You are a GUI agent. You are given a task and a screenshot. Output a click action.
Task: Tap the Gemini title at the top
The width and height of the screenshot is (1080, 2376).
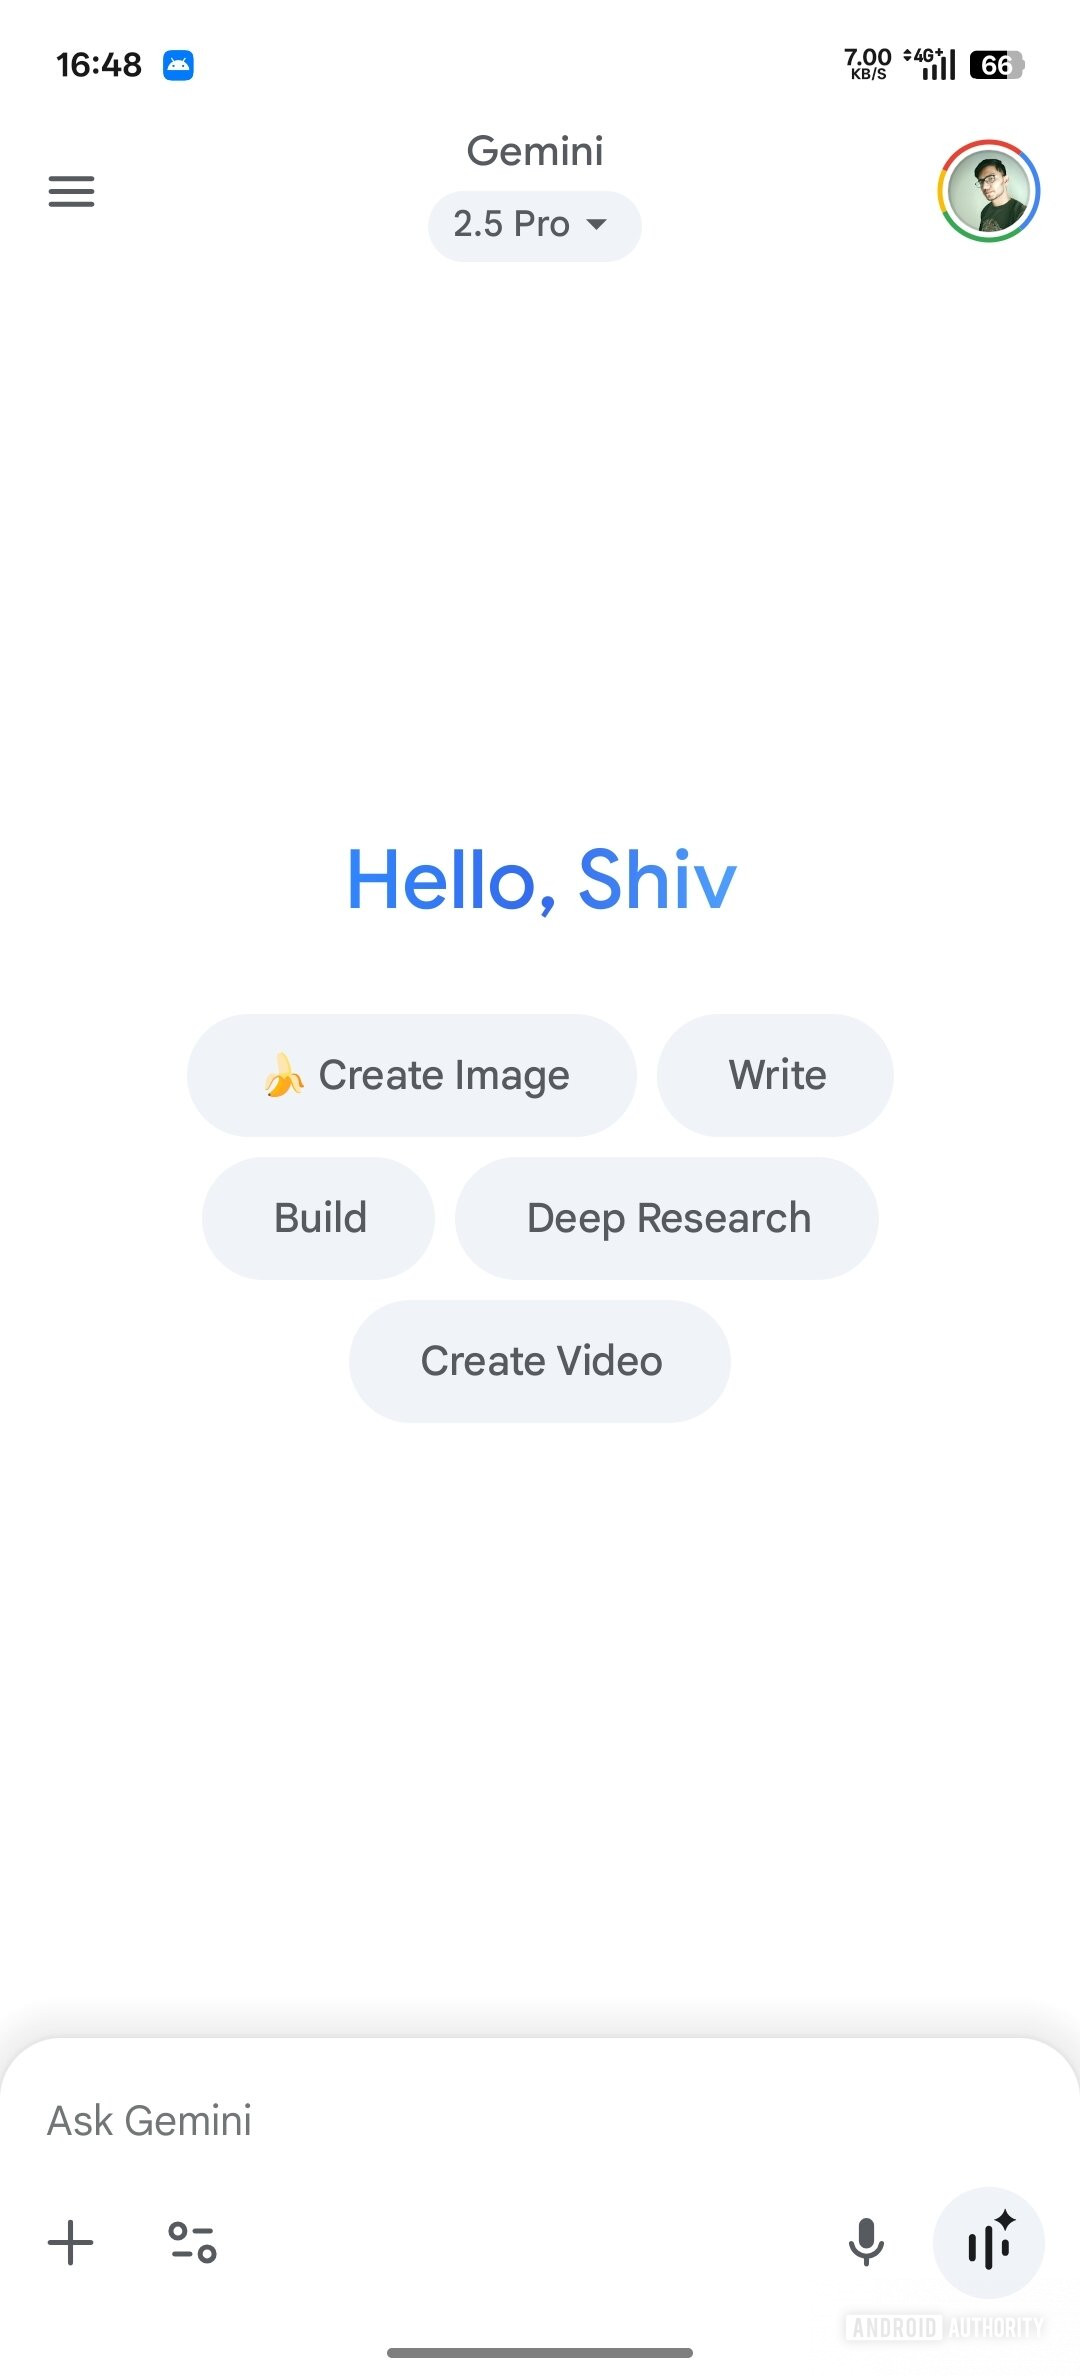coord(535,151)
